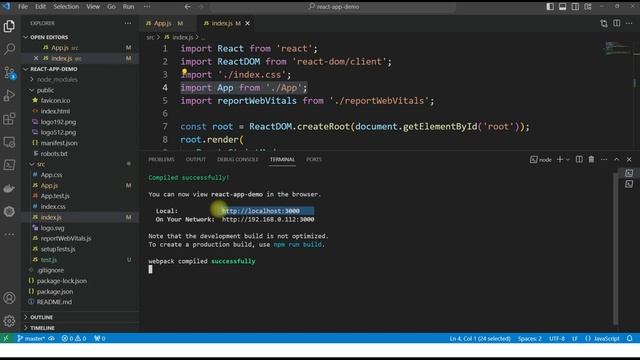Click the master branch in status bar
Screen dimensions: 640x360
click(x=31, y=338)
